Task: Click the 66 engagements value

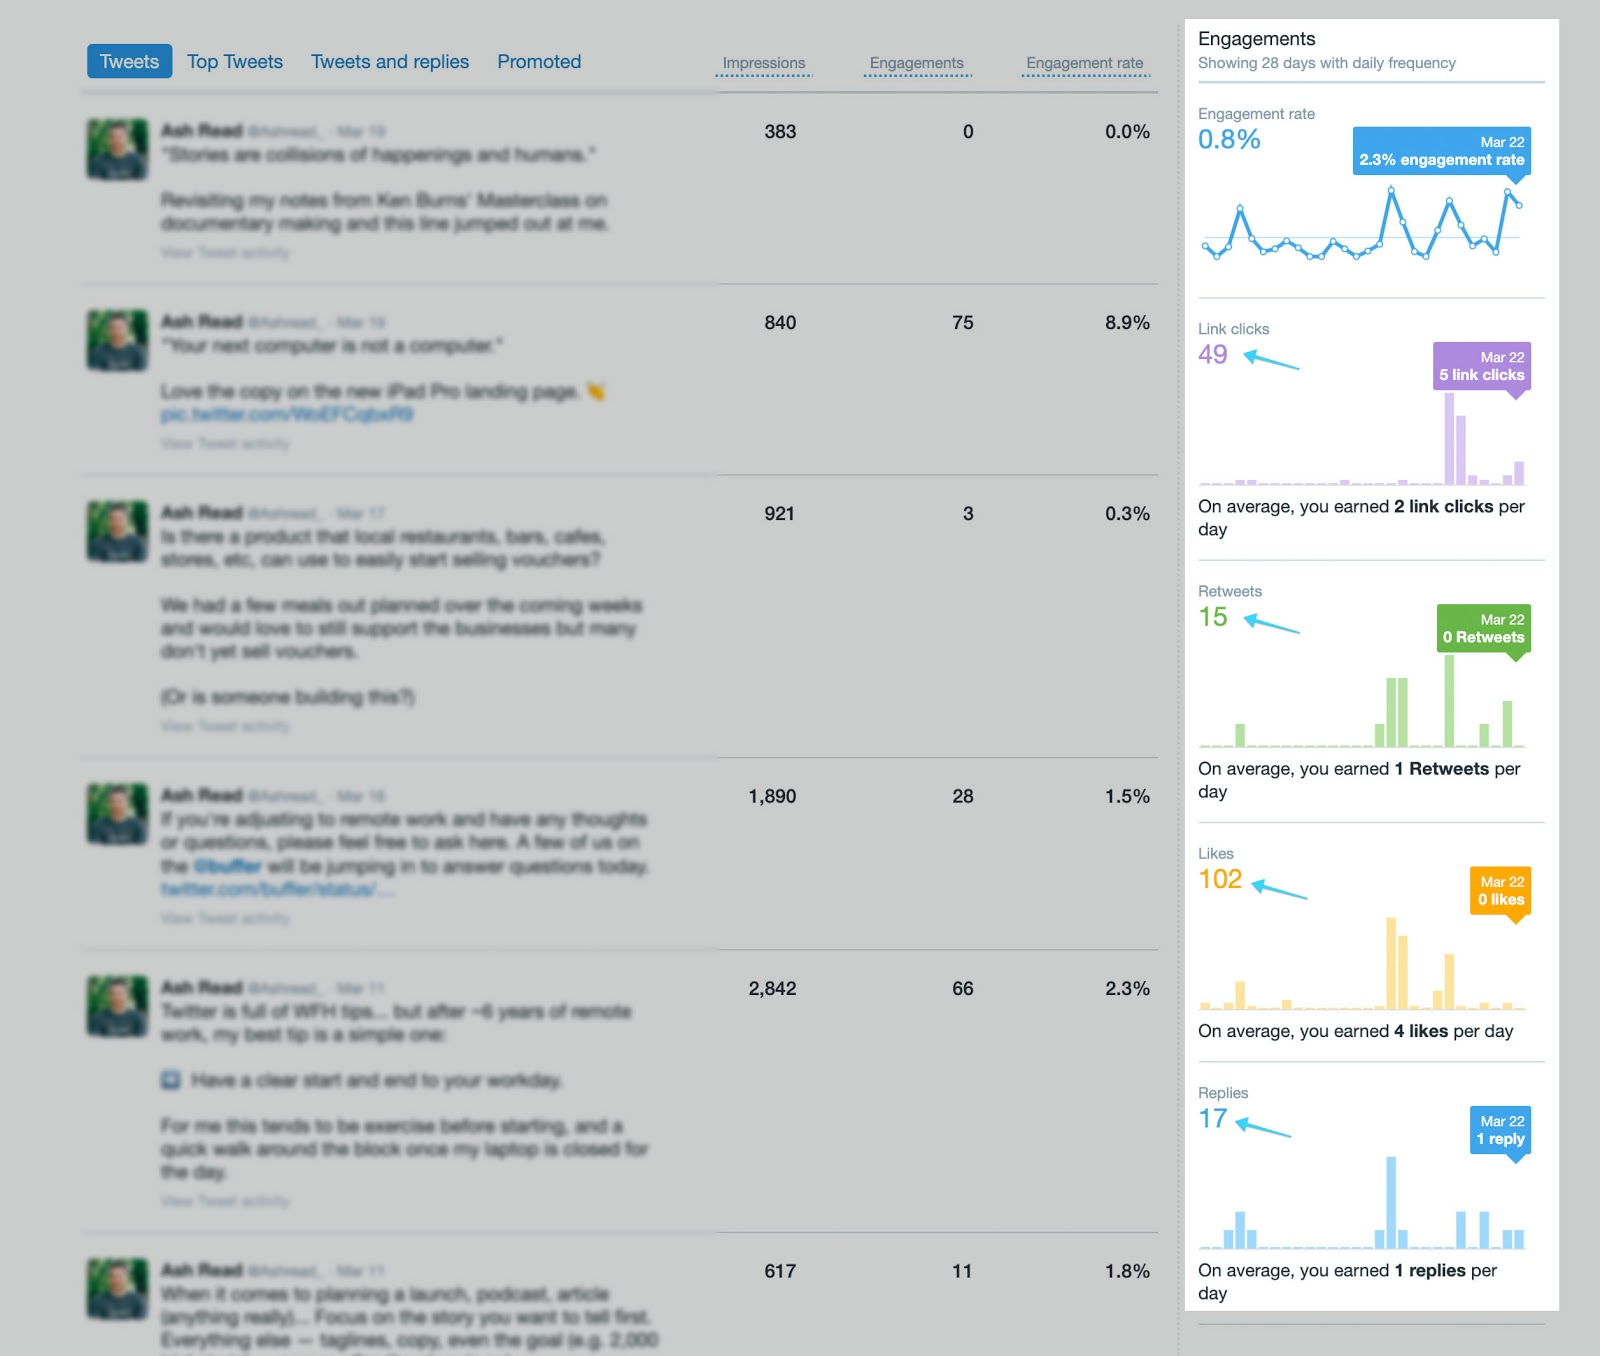Action: tap(963, 988)
